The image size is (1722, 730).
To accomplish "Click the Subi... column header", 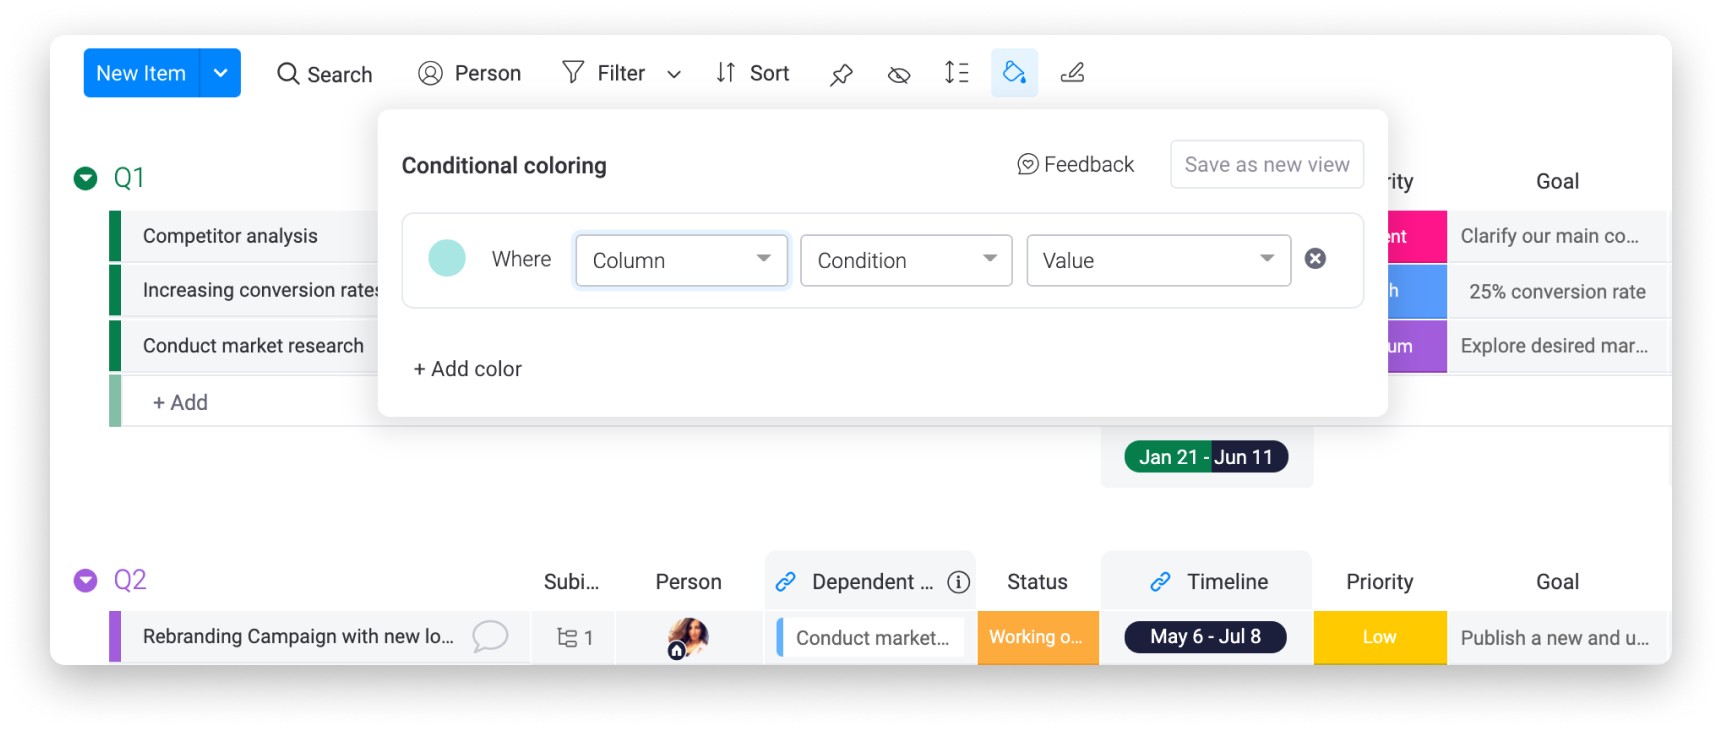I will click(x=571, y=582).
